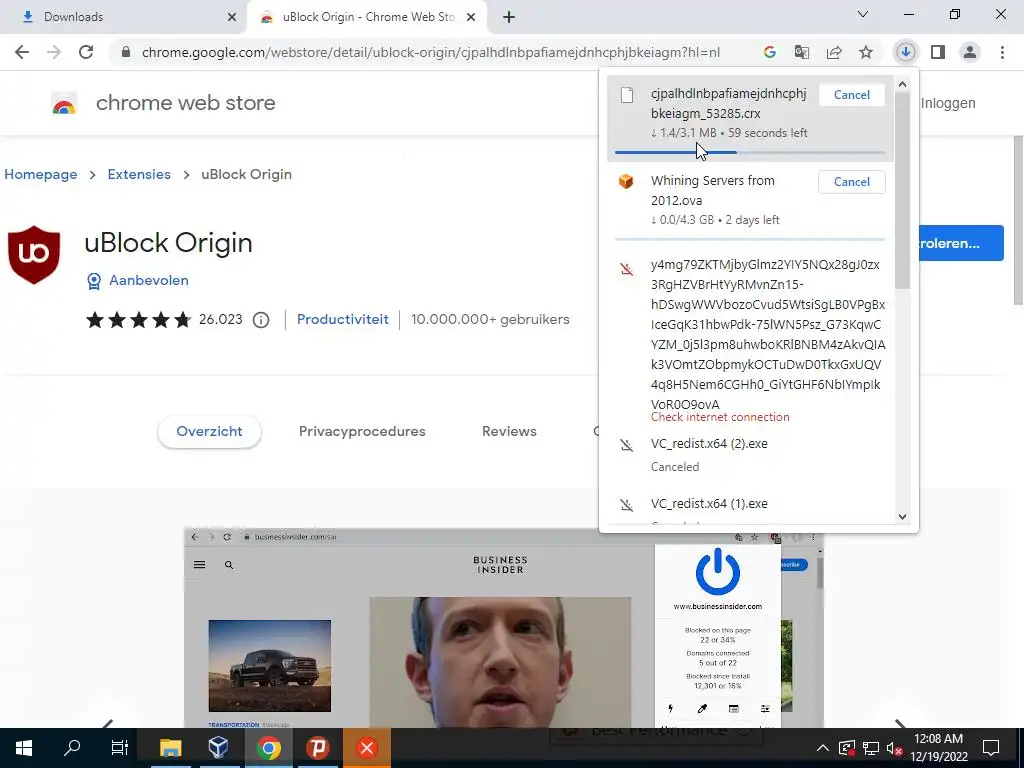Open a new browser tab
The image size is (1024, 768).
click(509, 17)
